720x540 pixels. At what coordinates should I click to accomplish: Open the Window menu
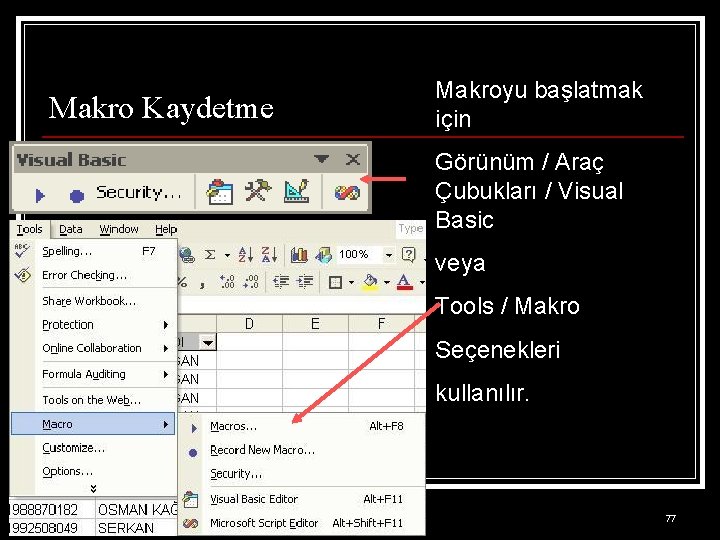[x=119, y=229]
